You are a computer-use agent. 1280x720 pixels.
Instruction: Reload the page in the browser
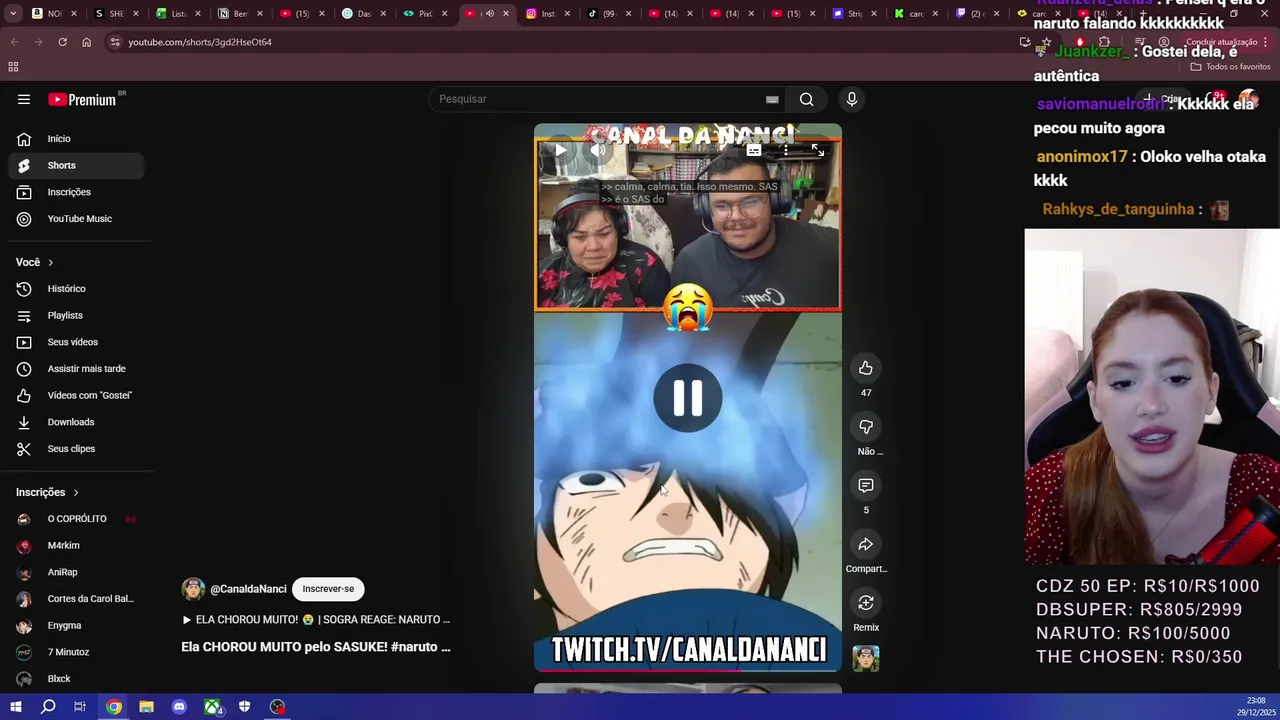62,42
